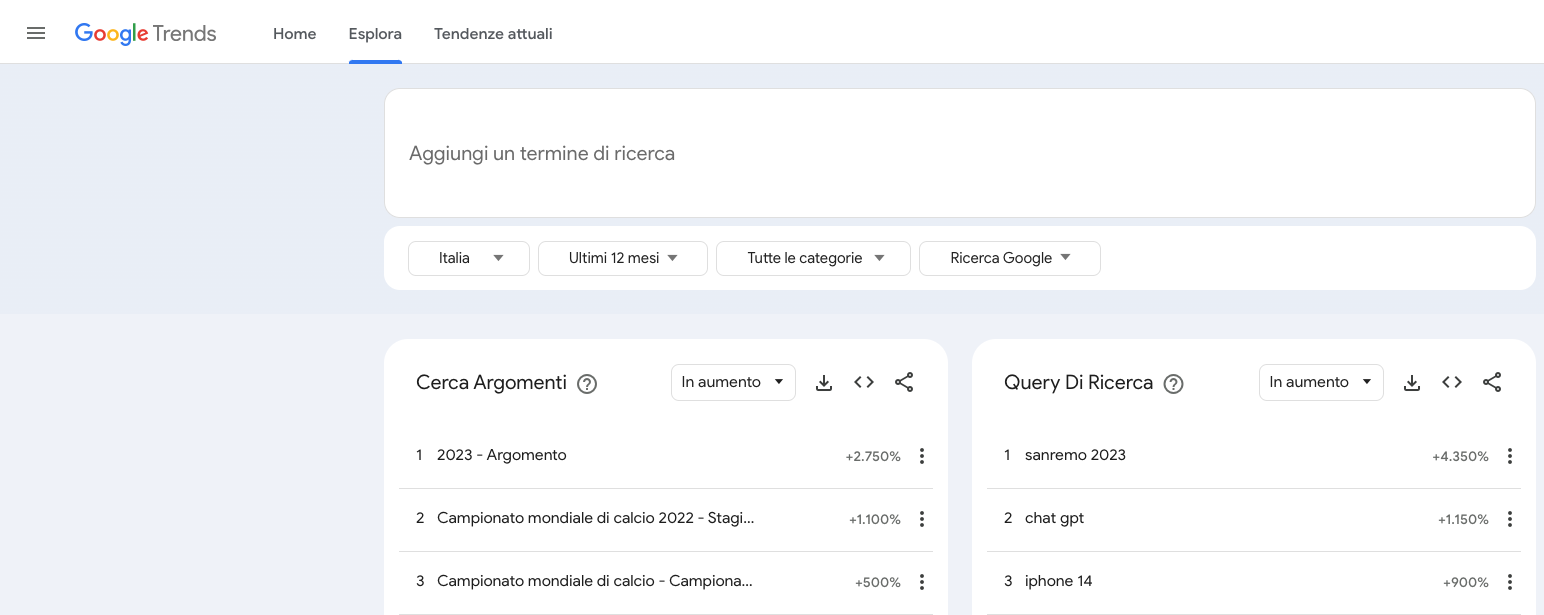This screenshot has width=1544, height=615.
Task: Share the Query Di Ricerca results
Action: coord(1492,382)
